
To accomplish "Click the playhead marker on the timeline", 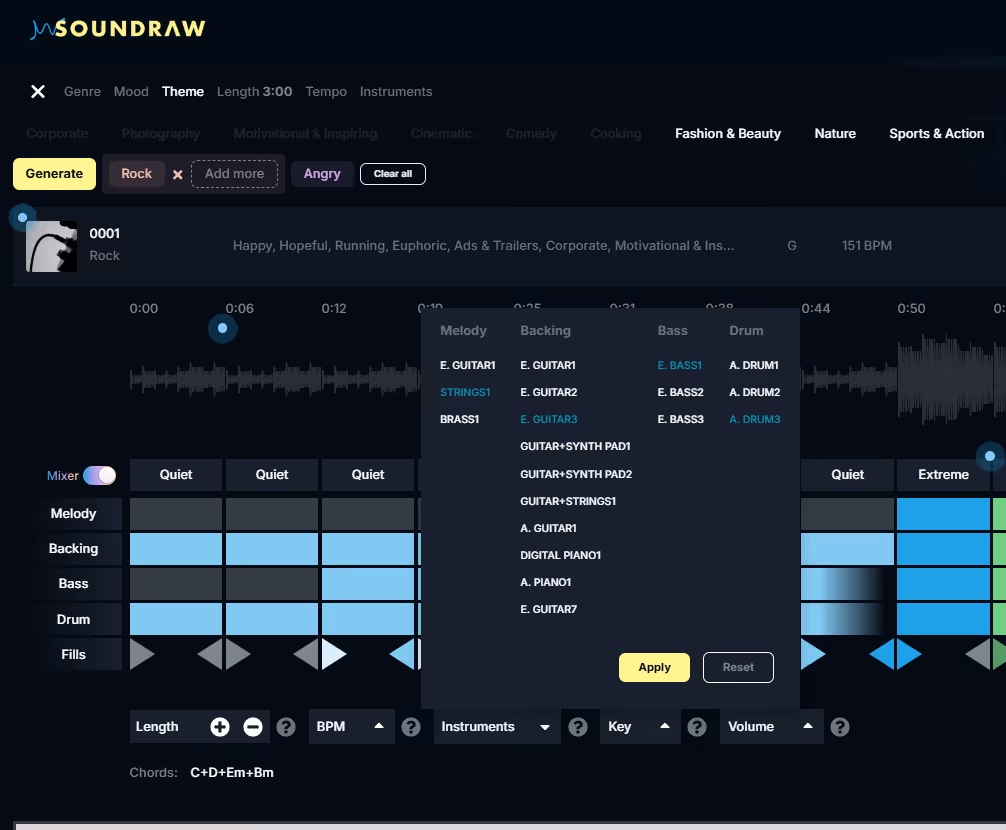I will tap(223, 328).
